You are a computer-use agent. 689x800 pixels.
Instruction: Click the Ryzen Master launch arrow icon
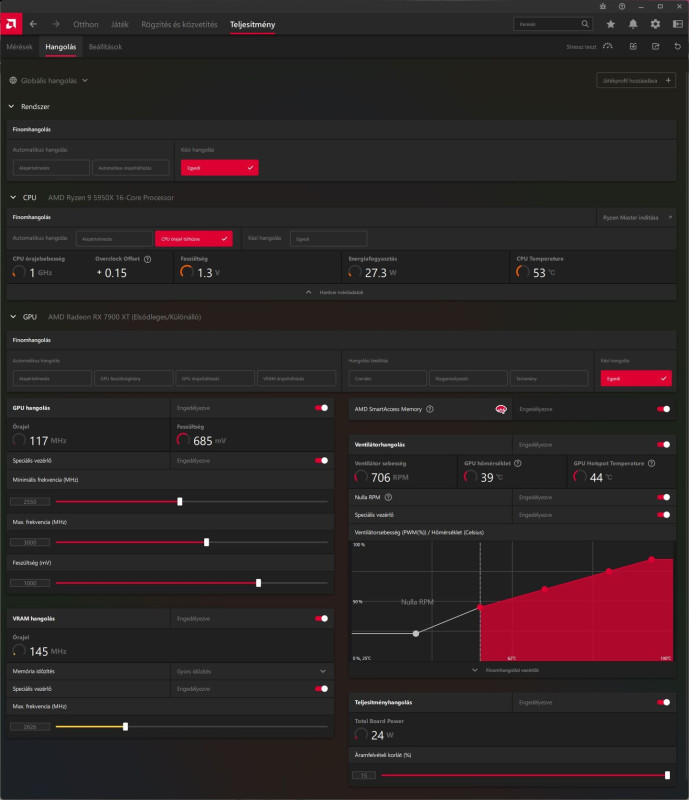[670, 217]
